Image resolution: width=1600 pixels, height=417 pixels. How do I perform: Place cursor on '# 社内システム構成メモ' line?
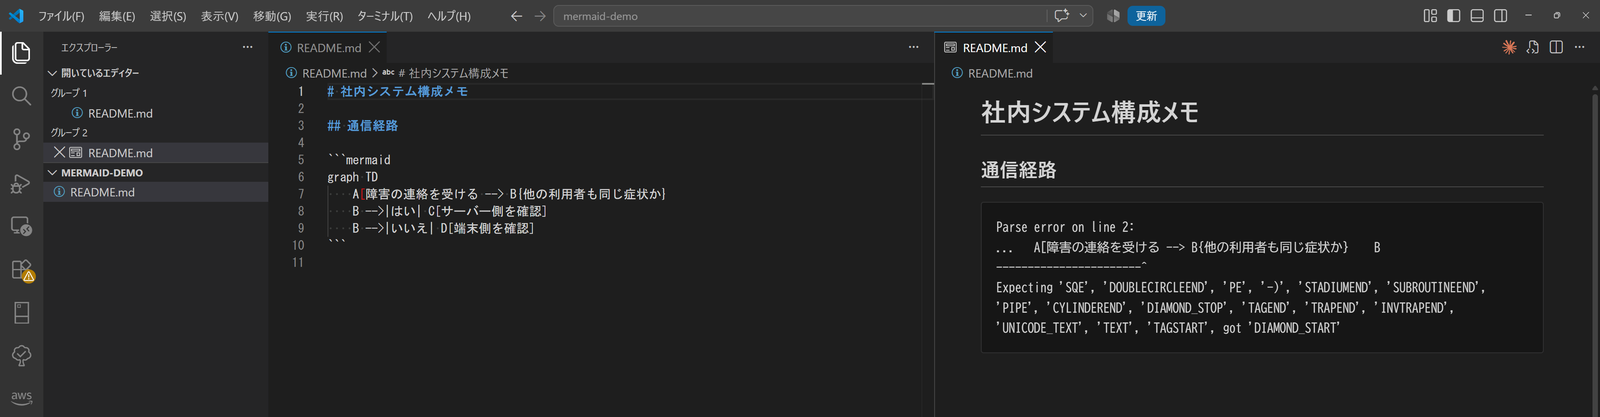coord(397,91)
